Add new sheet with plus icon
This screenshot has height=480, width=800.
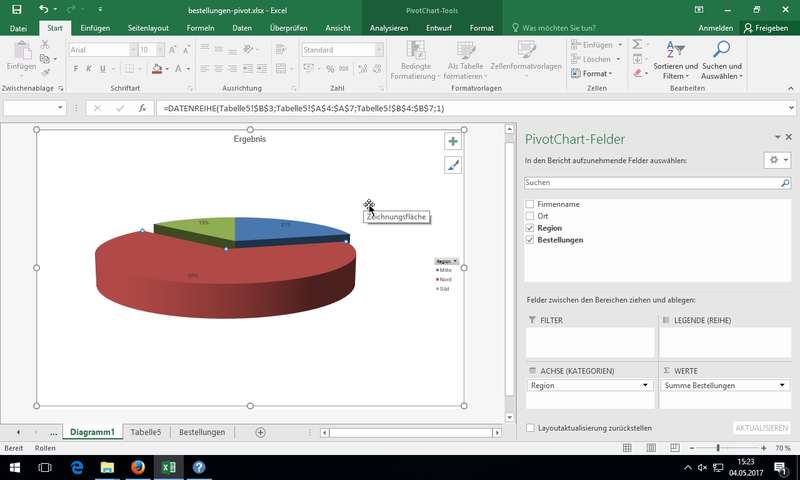pos(260,432)
